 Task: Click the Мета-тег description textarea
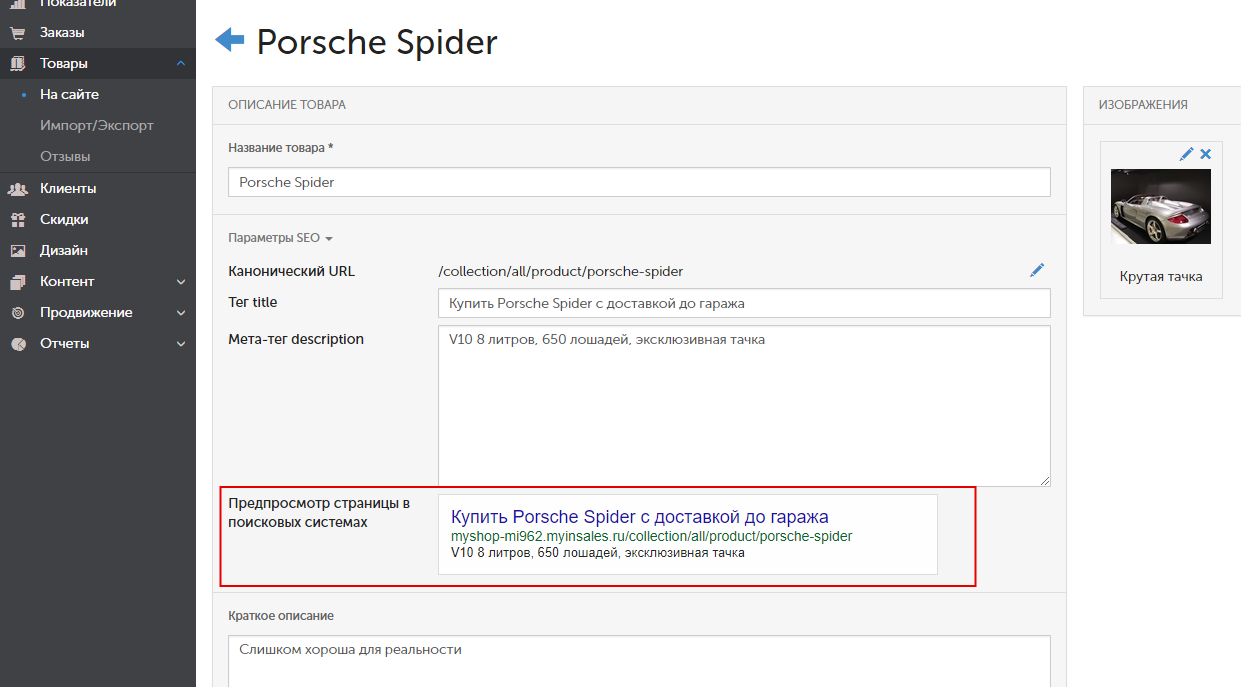(x=744, y=406)
